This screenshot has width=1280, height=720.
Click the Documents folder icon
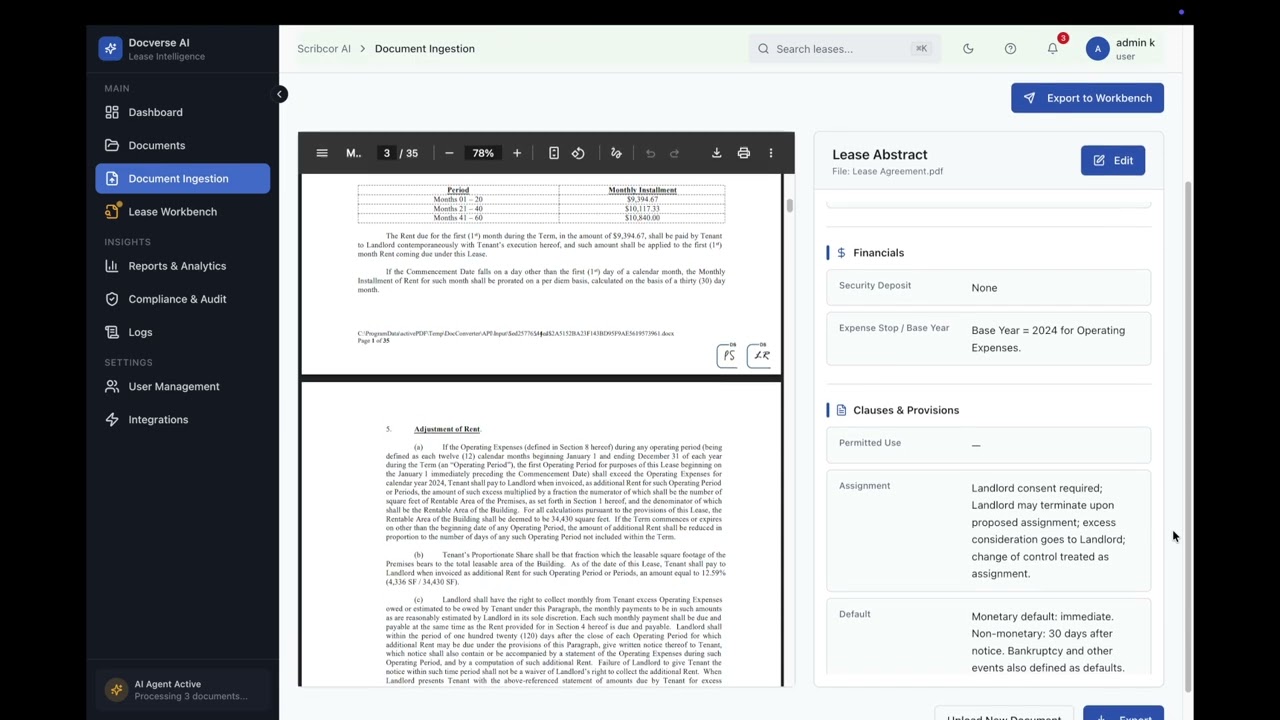coord(112,145)
